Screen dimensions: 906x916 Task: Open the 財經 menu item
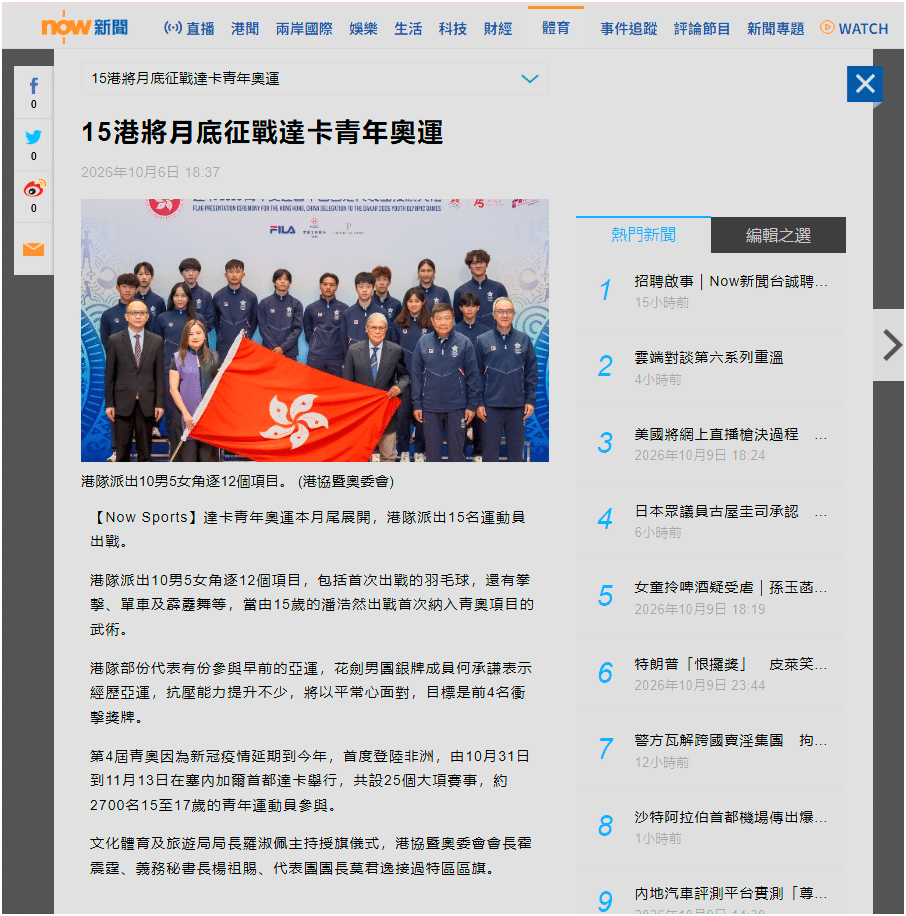coord(498,29)
